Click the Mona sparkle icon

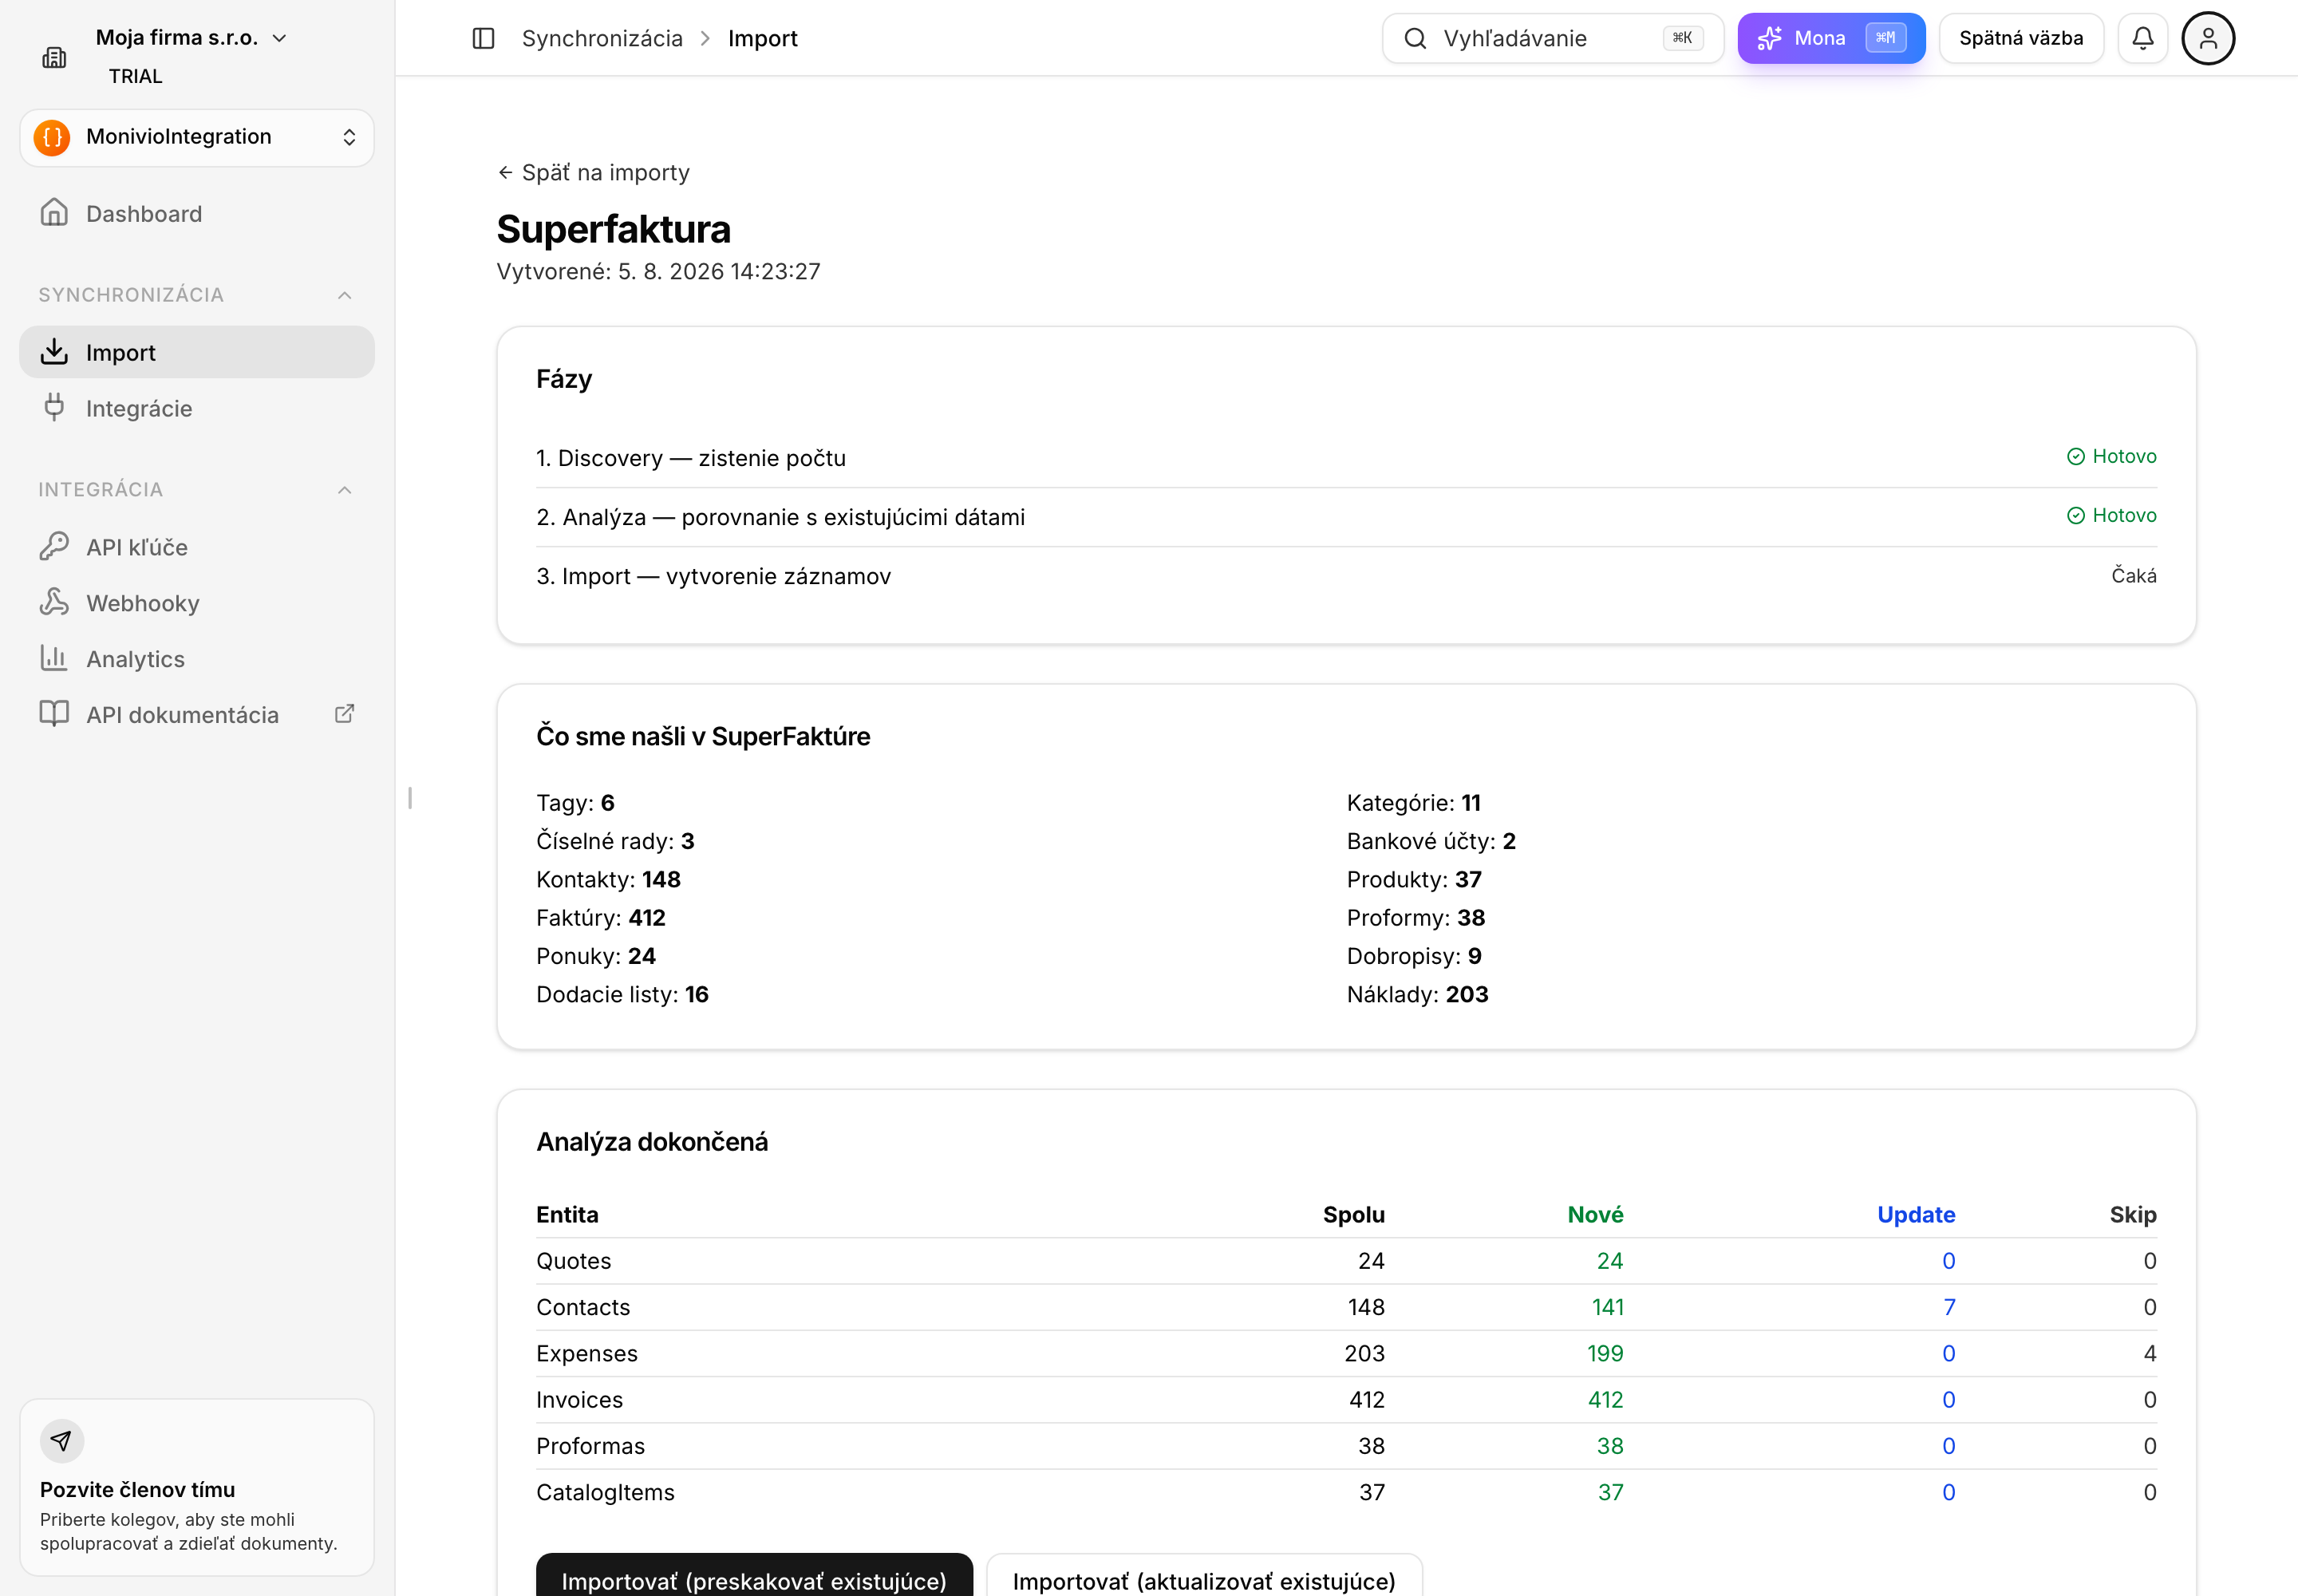click(1769, 38)
